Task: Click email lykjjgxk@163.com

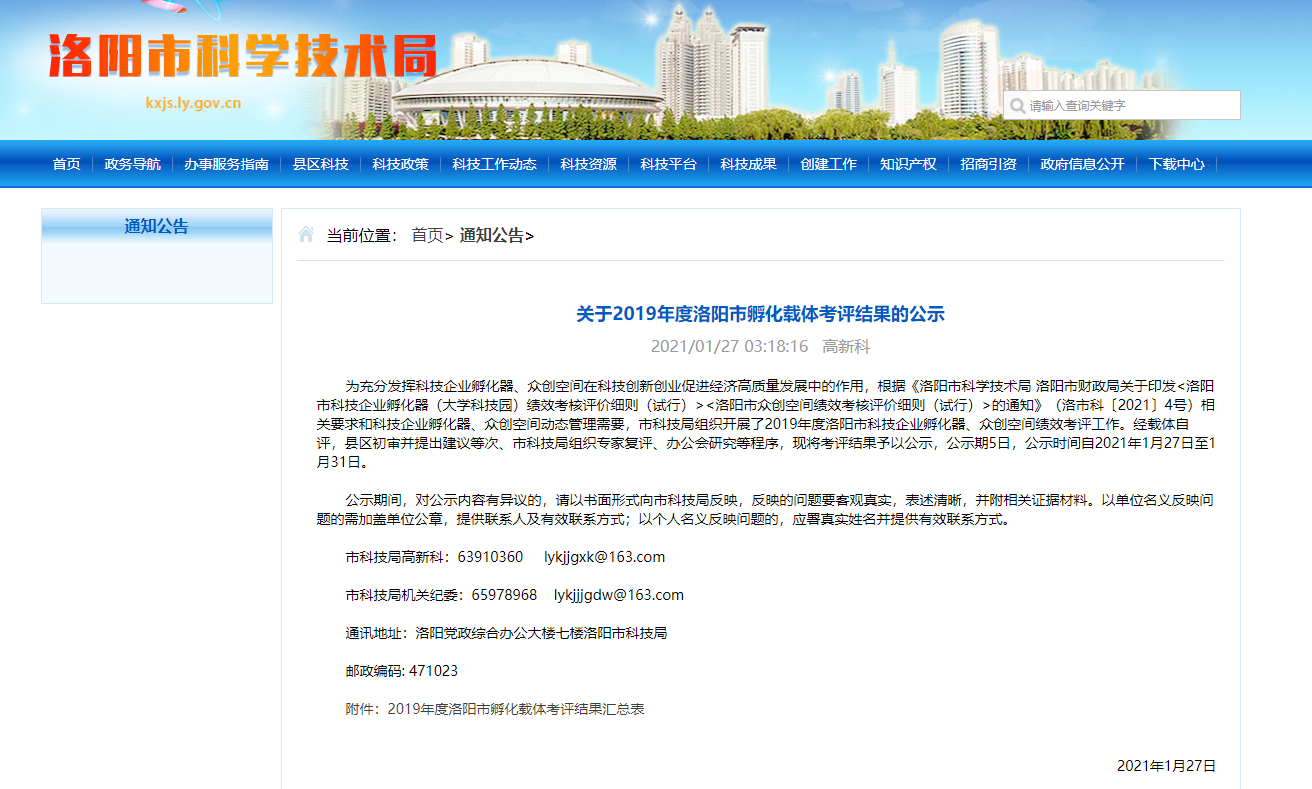Action: [604, 557]
